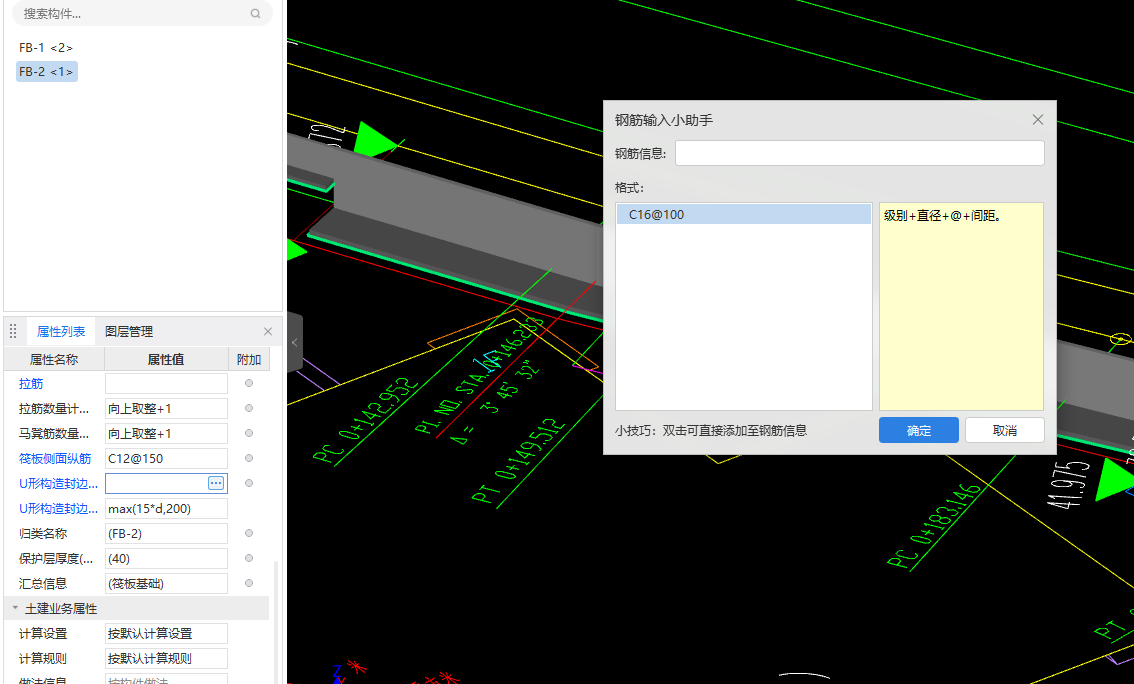Click the 马凳筋数量 value 向上取整+1

(166, 433)
